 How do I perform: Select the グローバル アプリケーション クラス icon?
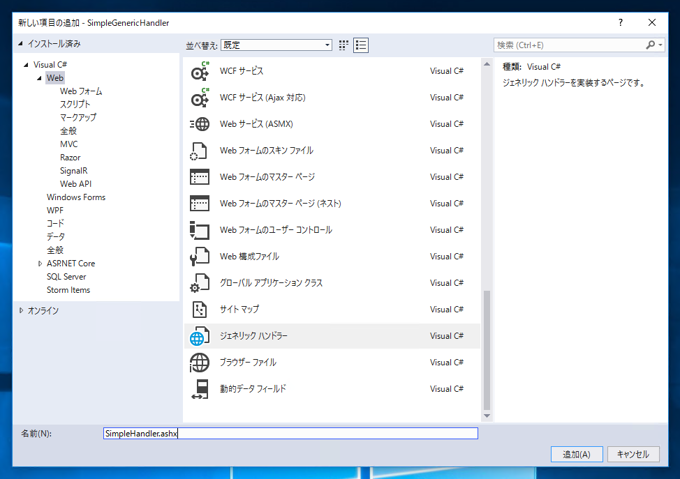[x=199, y=283]
